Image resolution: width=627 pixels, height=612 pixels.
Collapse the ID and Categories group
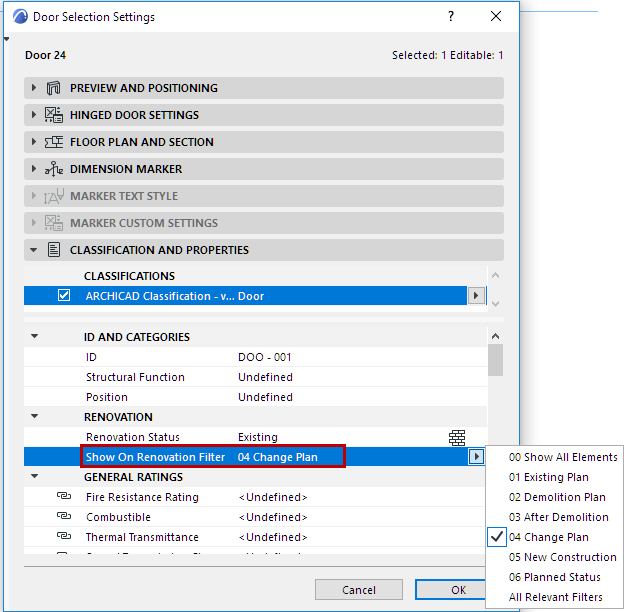[35, 336]
